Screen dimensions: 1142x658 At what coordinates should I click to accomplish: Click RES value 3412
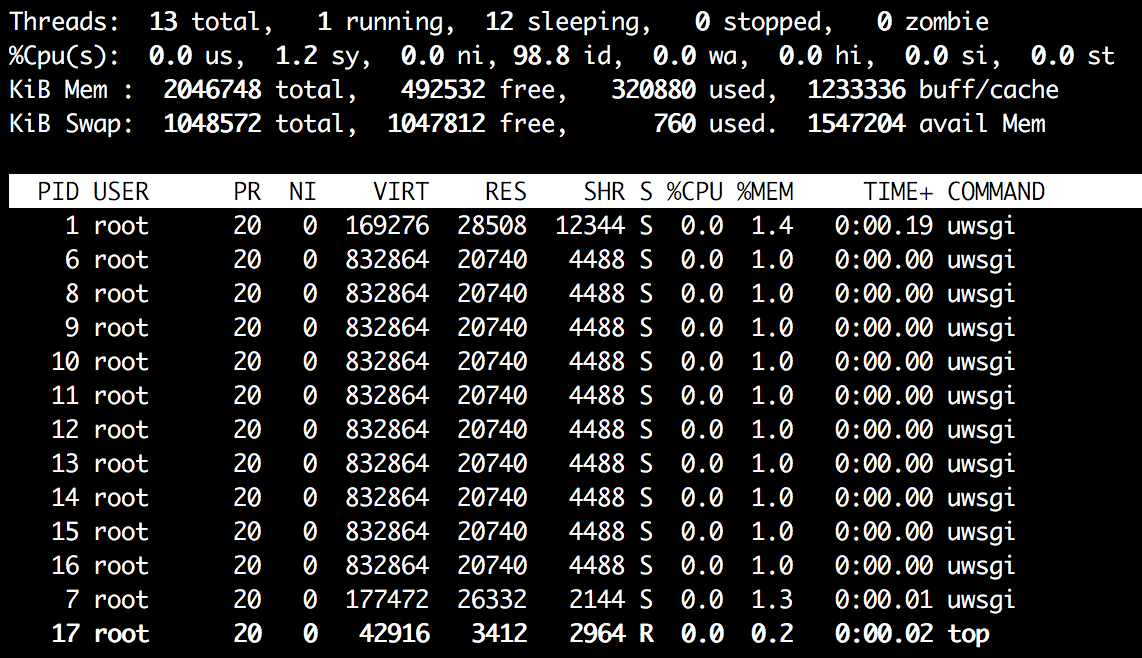[499, 633]
